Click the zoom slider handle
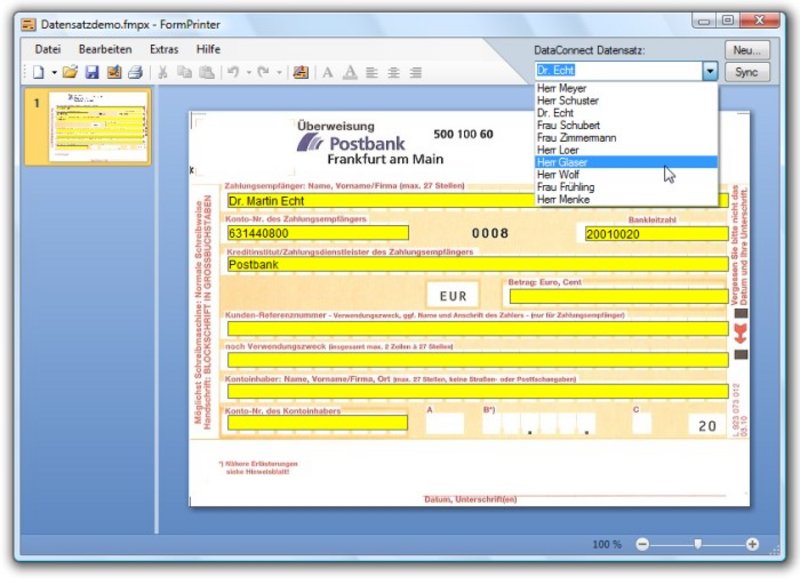 [697, 544]
